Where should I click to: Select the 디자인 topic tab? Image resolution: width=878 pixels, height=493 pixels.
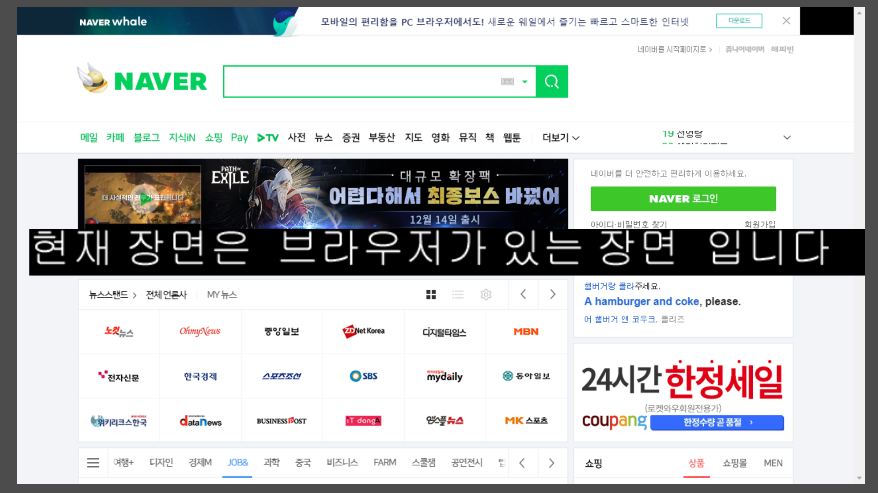(161, 463)
